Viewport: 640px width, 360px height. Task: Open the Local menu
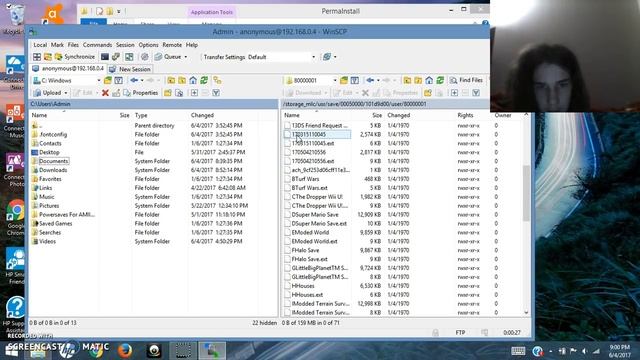[x=40, y=45]
